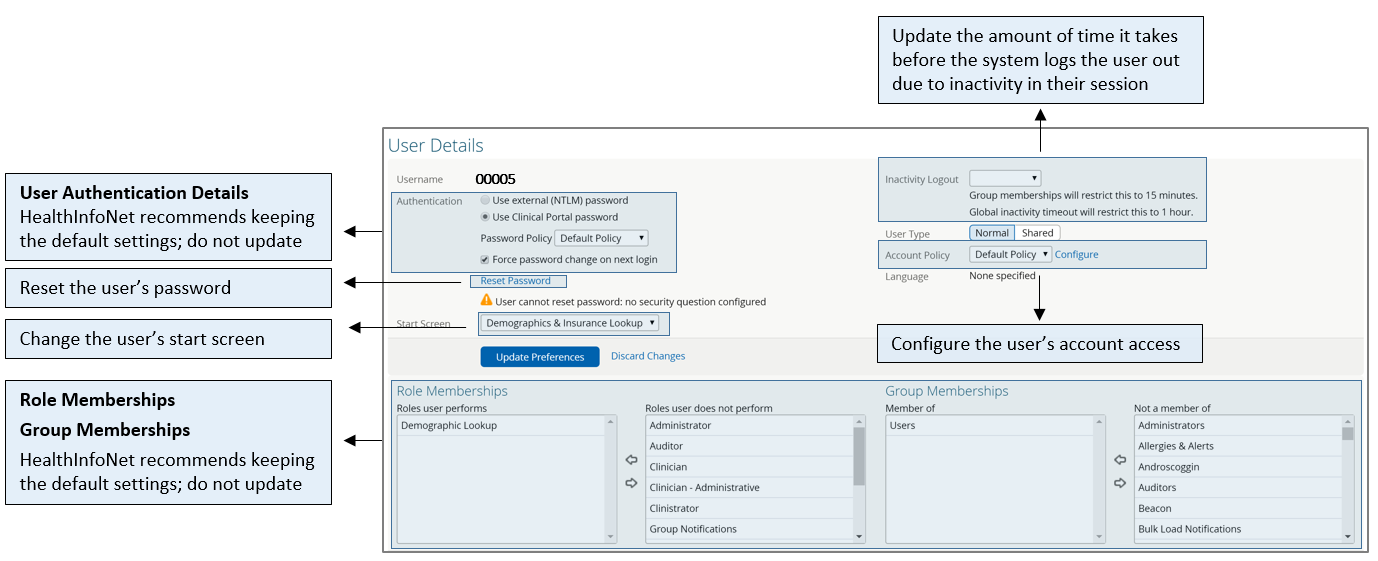Open the Account Policy dropdown

[1010, 255]
